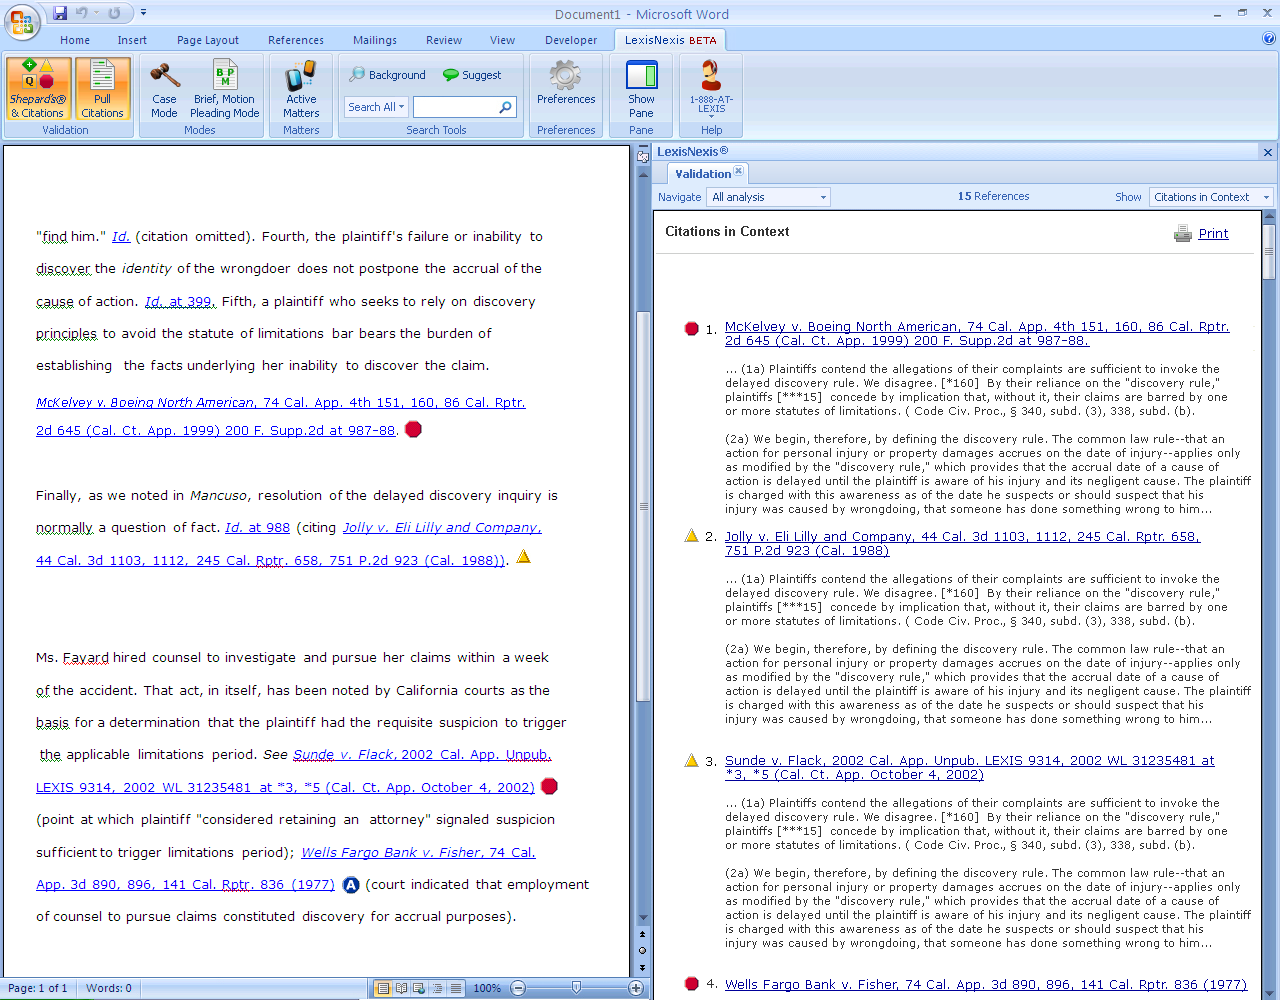Click the Id. at 399 citation link
This screenshot has width=1280, height=1000.
tap(179, 302)
